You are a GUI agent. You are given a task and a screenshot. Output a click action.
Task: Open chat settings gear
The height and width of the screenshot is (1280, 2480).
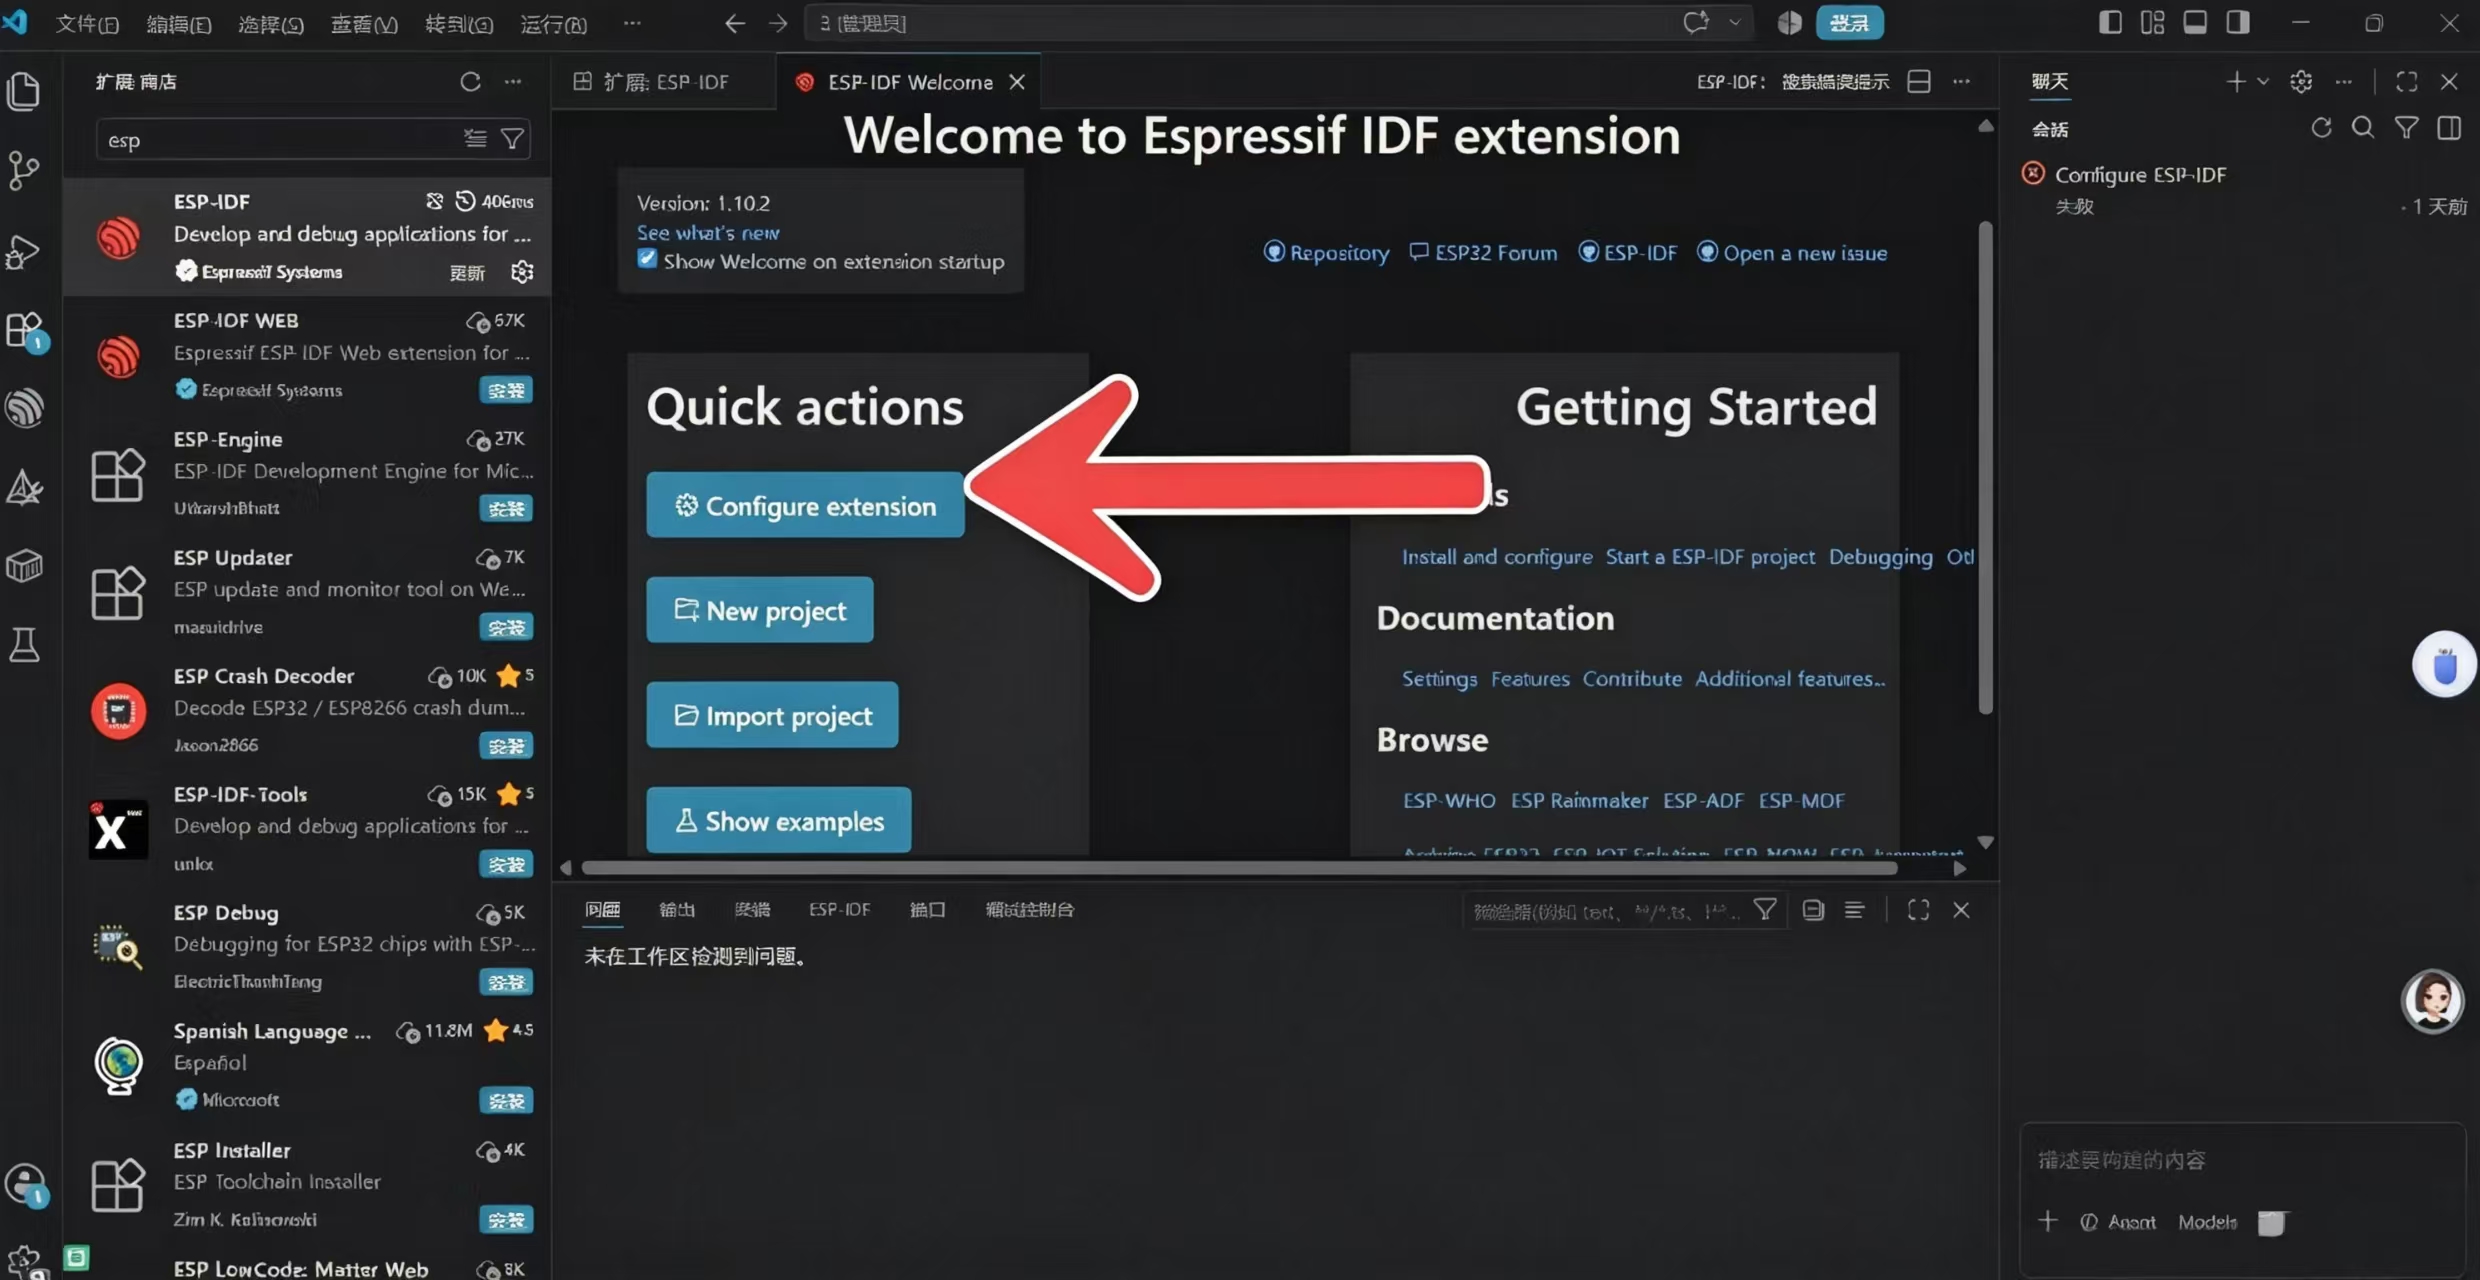click(x=2301, y=81)
